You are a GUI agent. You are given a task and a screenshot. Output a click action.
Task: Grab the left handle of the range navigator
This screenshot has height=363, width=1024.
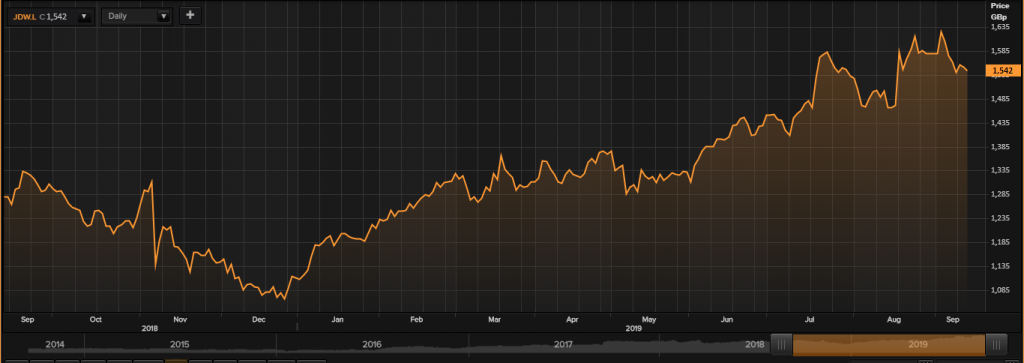point(782,345)
